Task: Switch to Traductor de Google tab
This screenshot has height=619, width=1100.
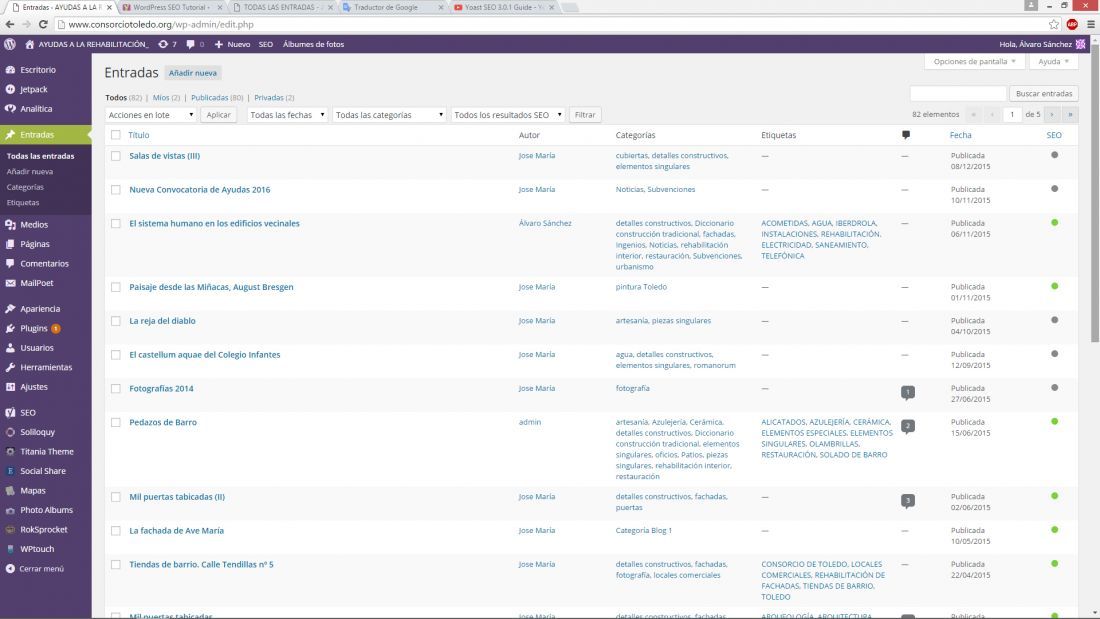Action: pyautogui.click(x=391, y=7)
